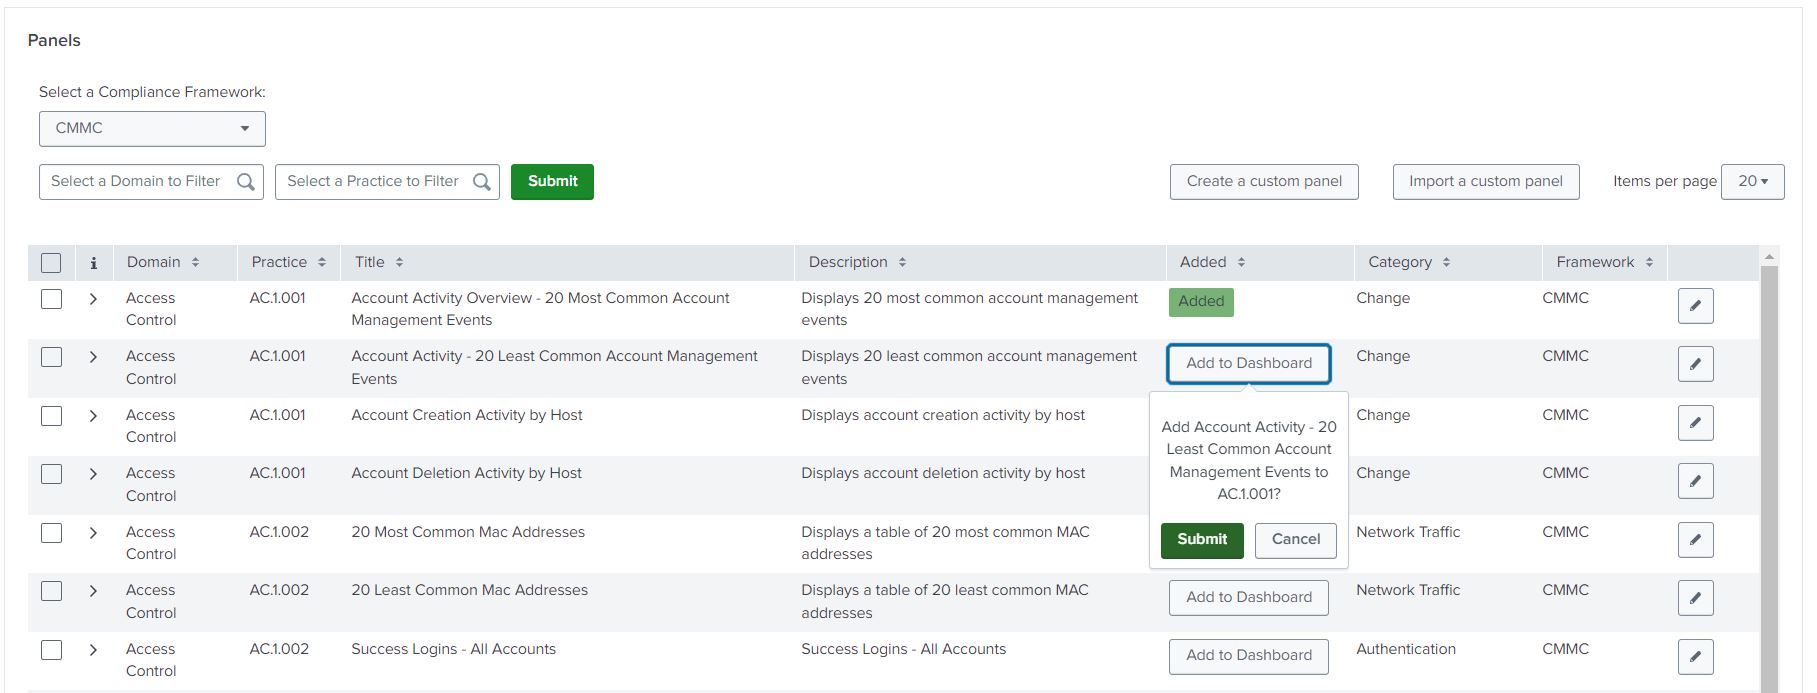Click the info column header icon

(x=93, y=263)
